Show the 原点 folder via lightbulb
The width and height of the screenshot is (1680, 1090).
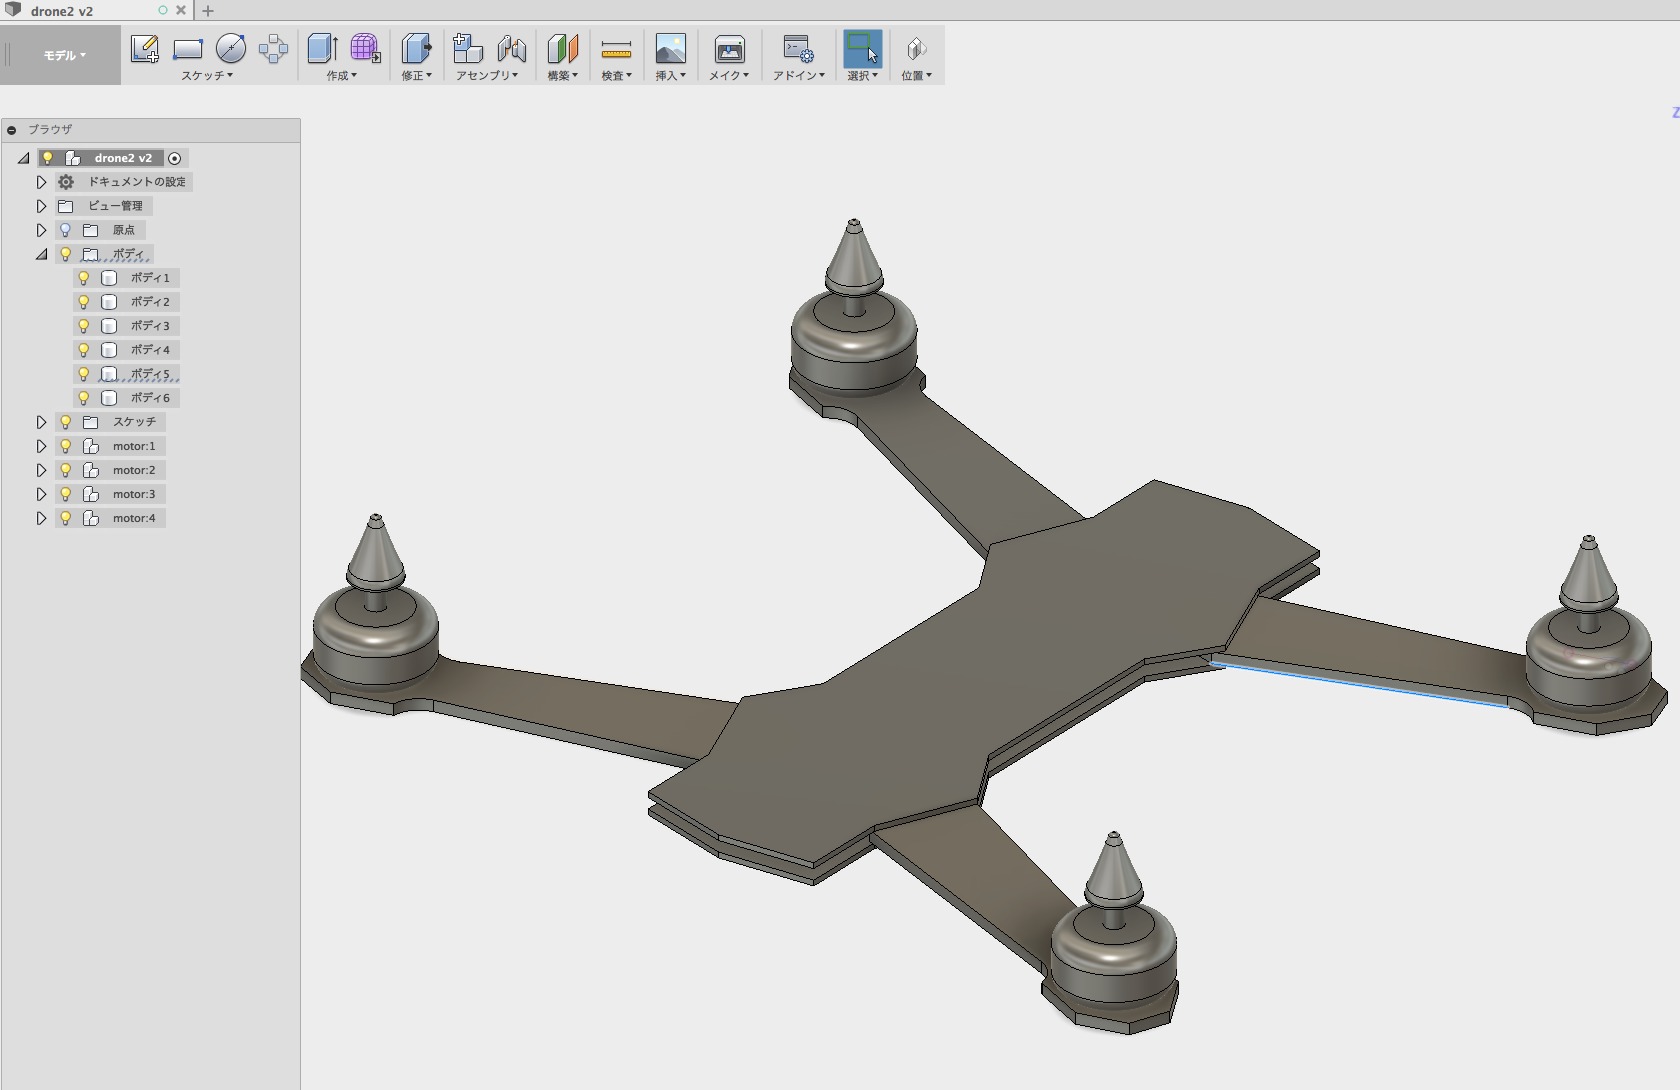(x=66, y=230)
